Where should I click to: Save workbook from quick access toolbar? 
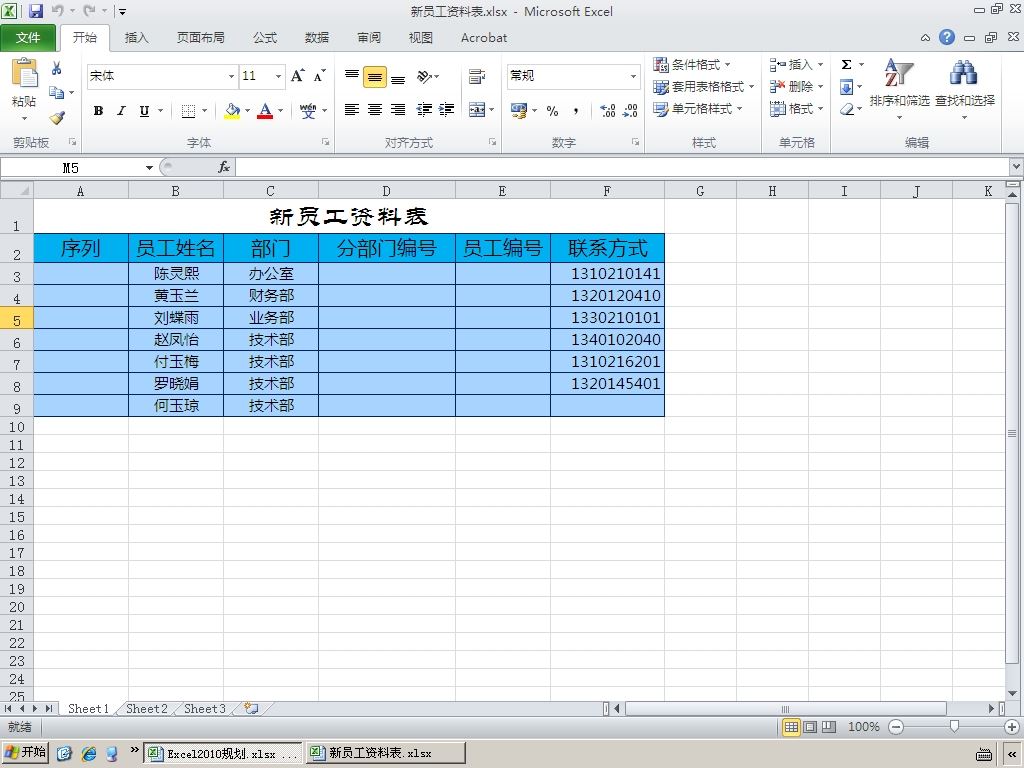pos(36,10)
